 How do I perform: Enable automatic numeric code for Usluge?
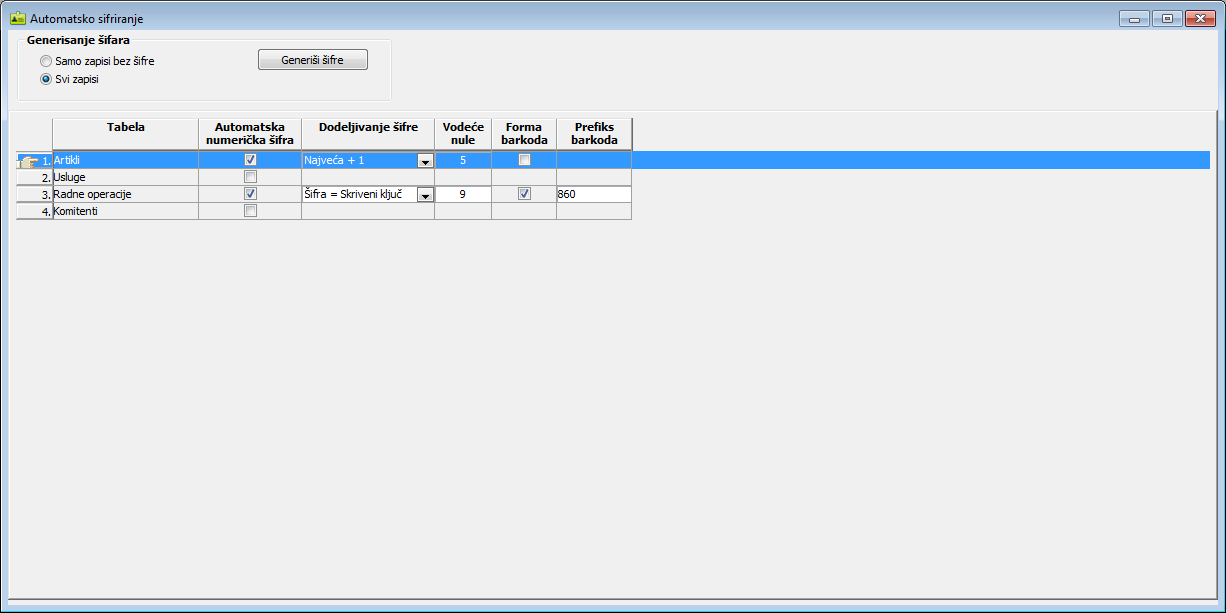coord(250,177)
